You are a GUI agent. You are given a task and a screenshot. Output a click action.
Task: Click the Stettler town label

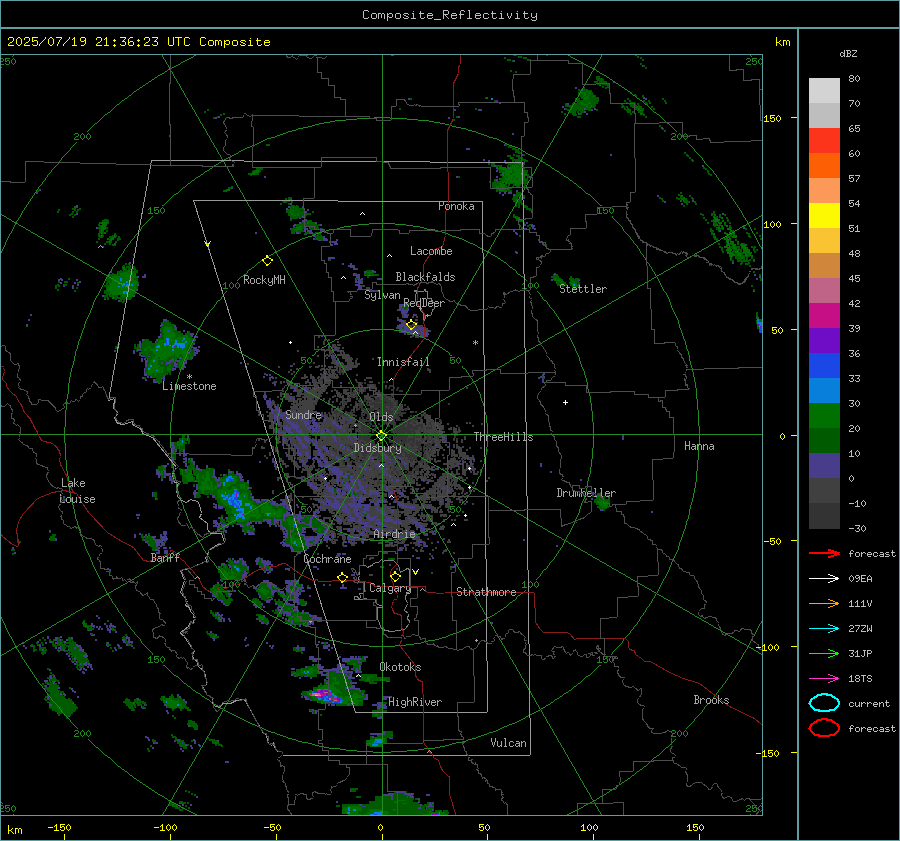[x=583, y=289]
